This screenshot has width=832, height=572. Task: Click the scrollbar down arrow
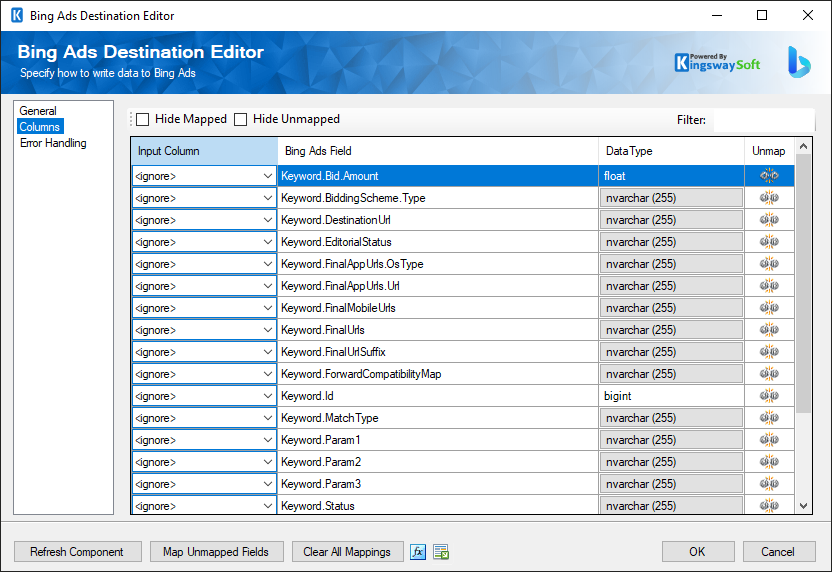[803, 506]
